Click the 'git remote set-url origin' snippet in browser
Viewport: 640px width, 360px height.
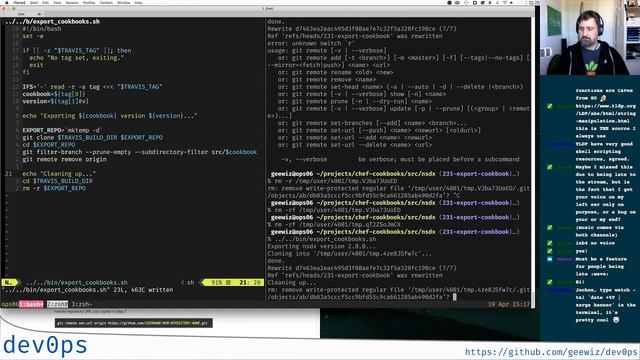click(133, 323)
